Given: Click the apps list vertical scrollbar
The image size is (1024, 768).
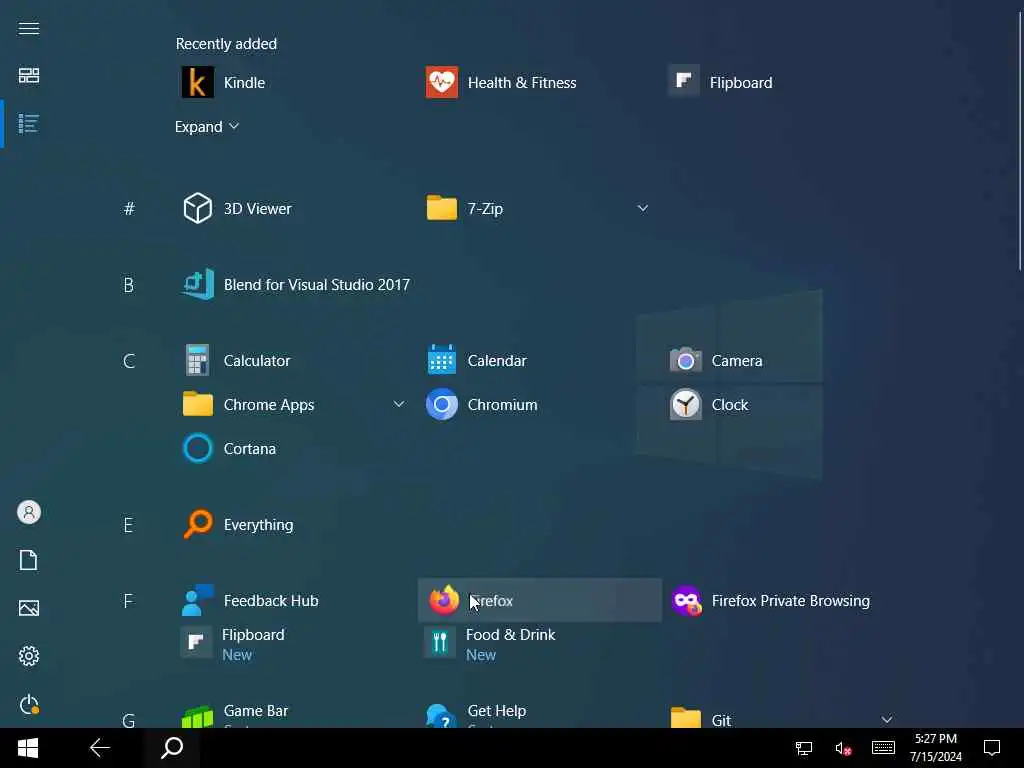Looking at the screenshot, I should pyautogui.click(x=1019, y=140).
